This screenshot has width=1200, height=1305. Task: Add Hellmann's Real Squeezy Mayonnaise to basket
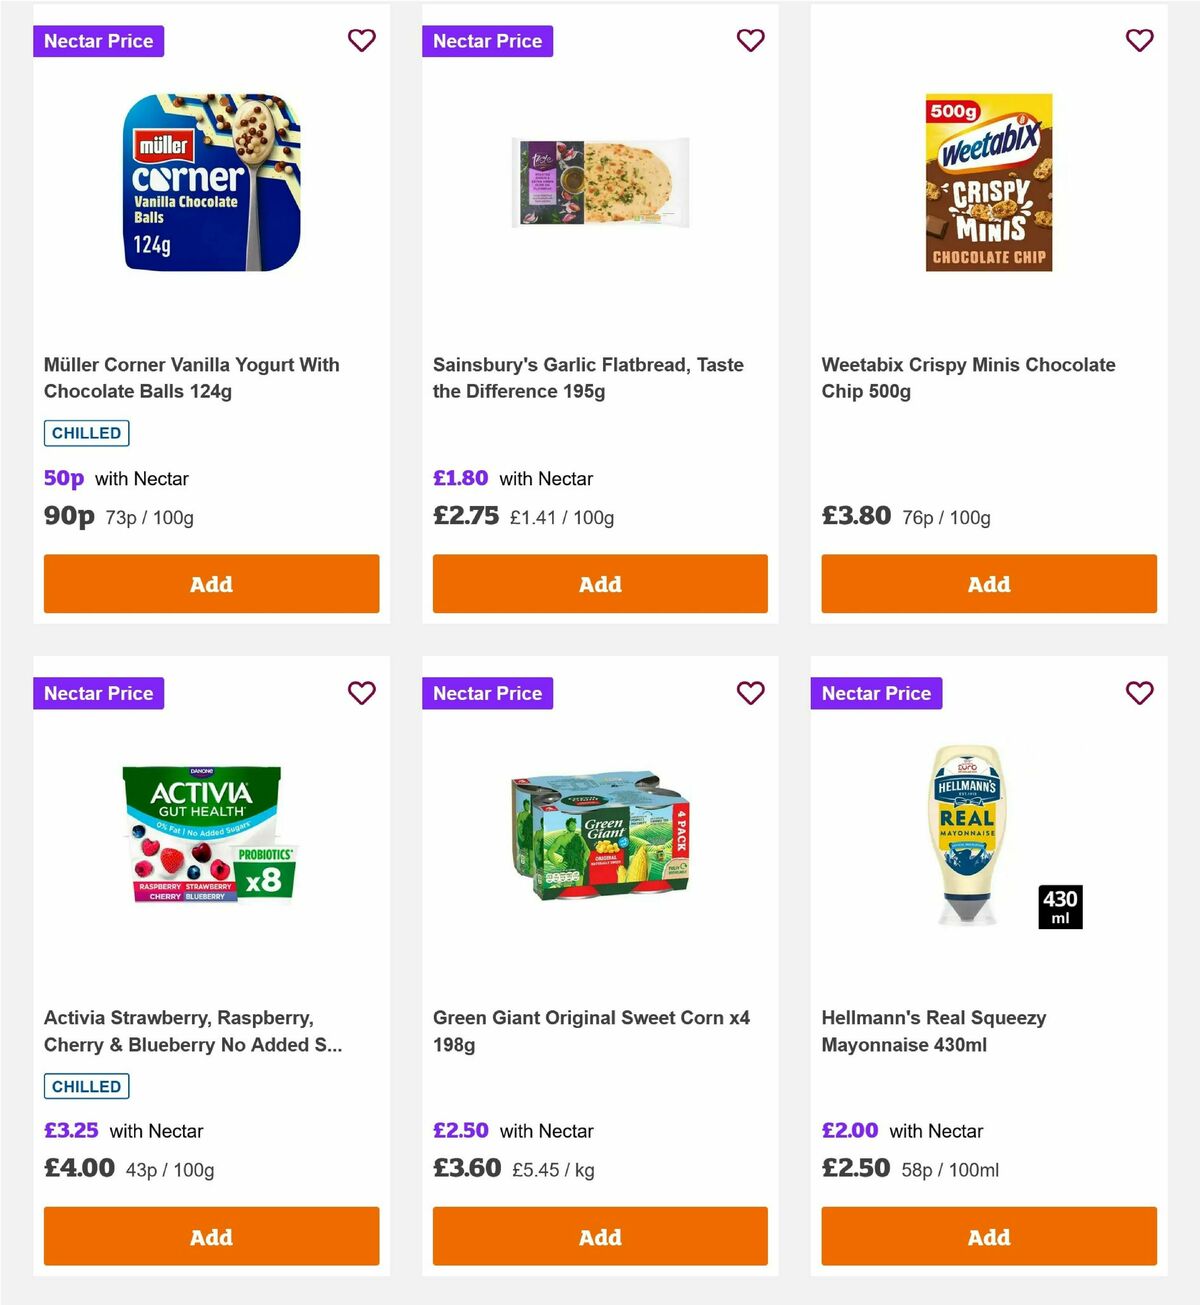coord(988,1236)
